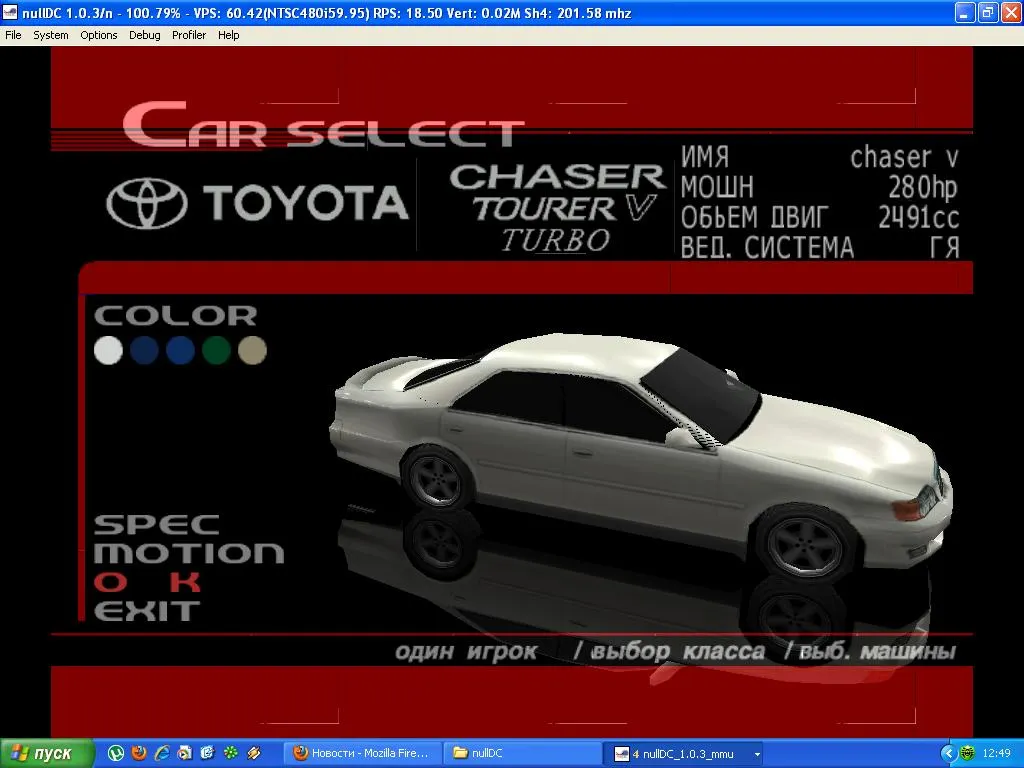Select the white car color swatch
This screenshot has height=768, width=1024.
click(x=108, y=350)
